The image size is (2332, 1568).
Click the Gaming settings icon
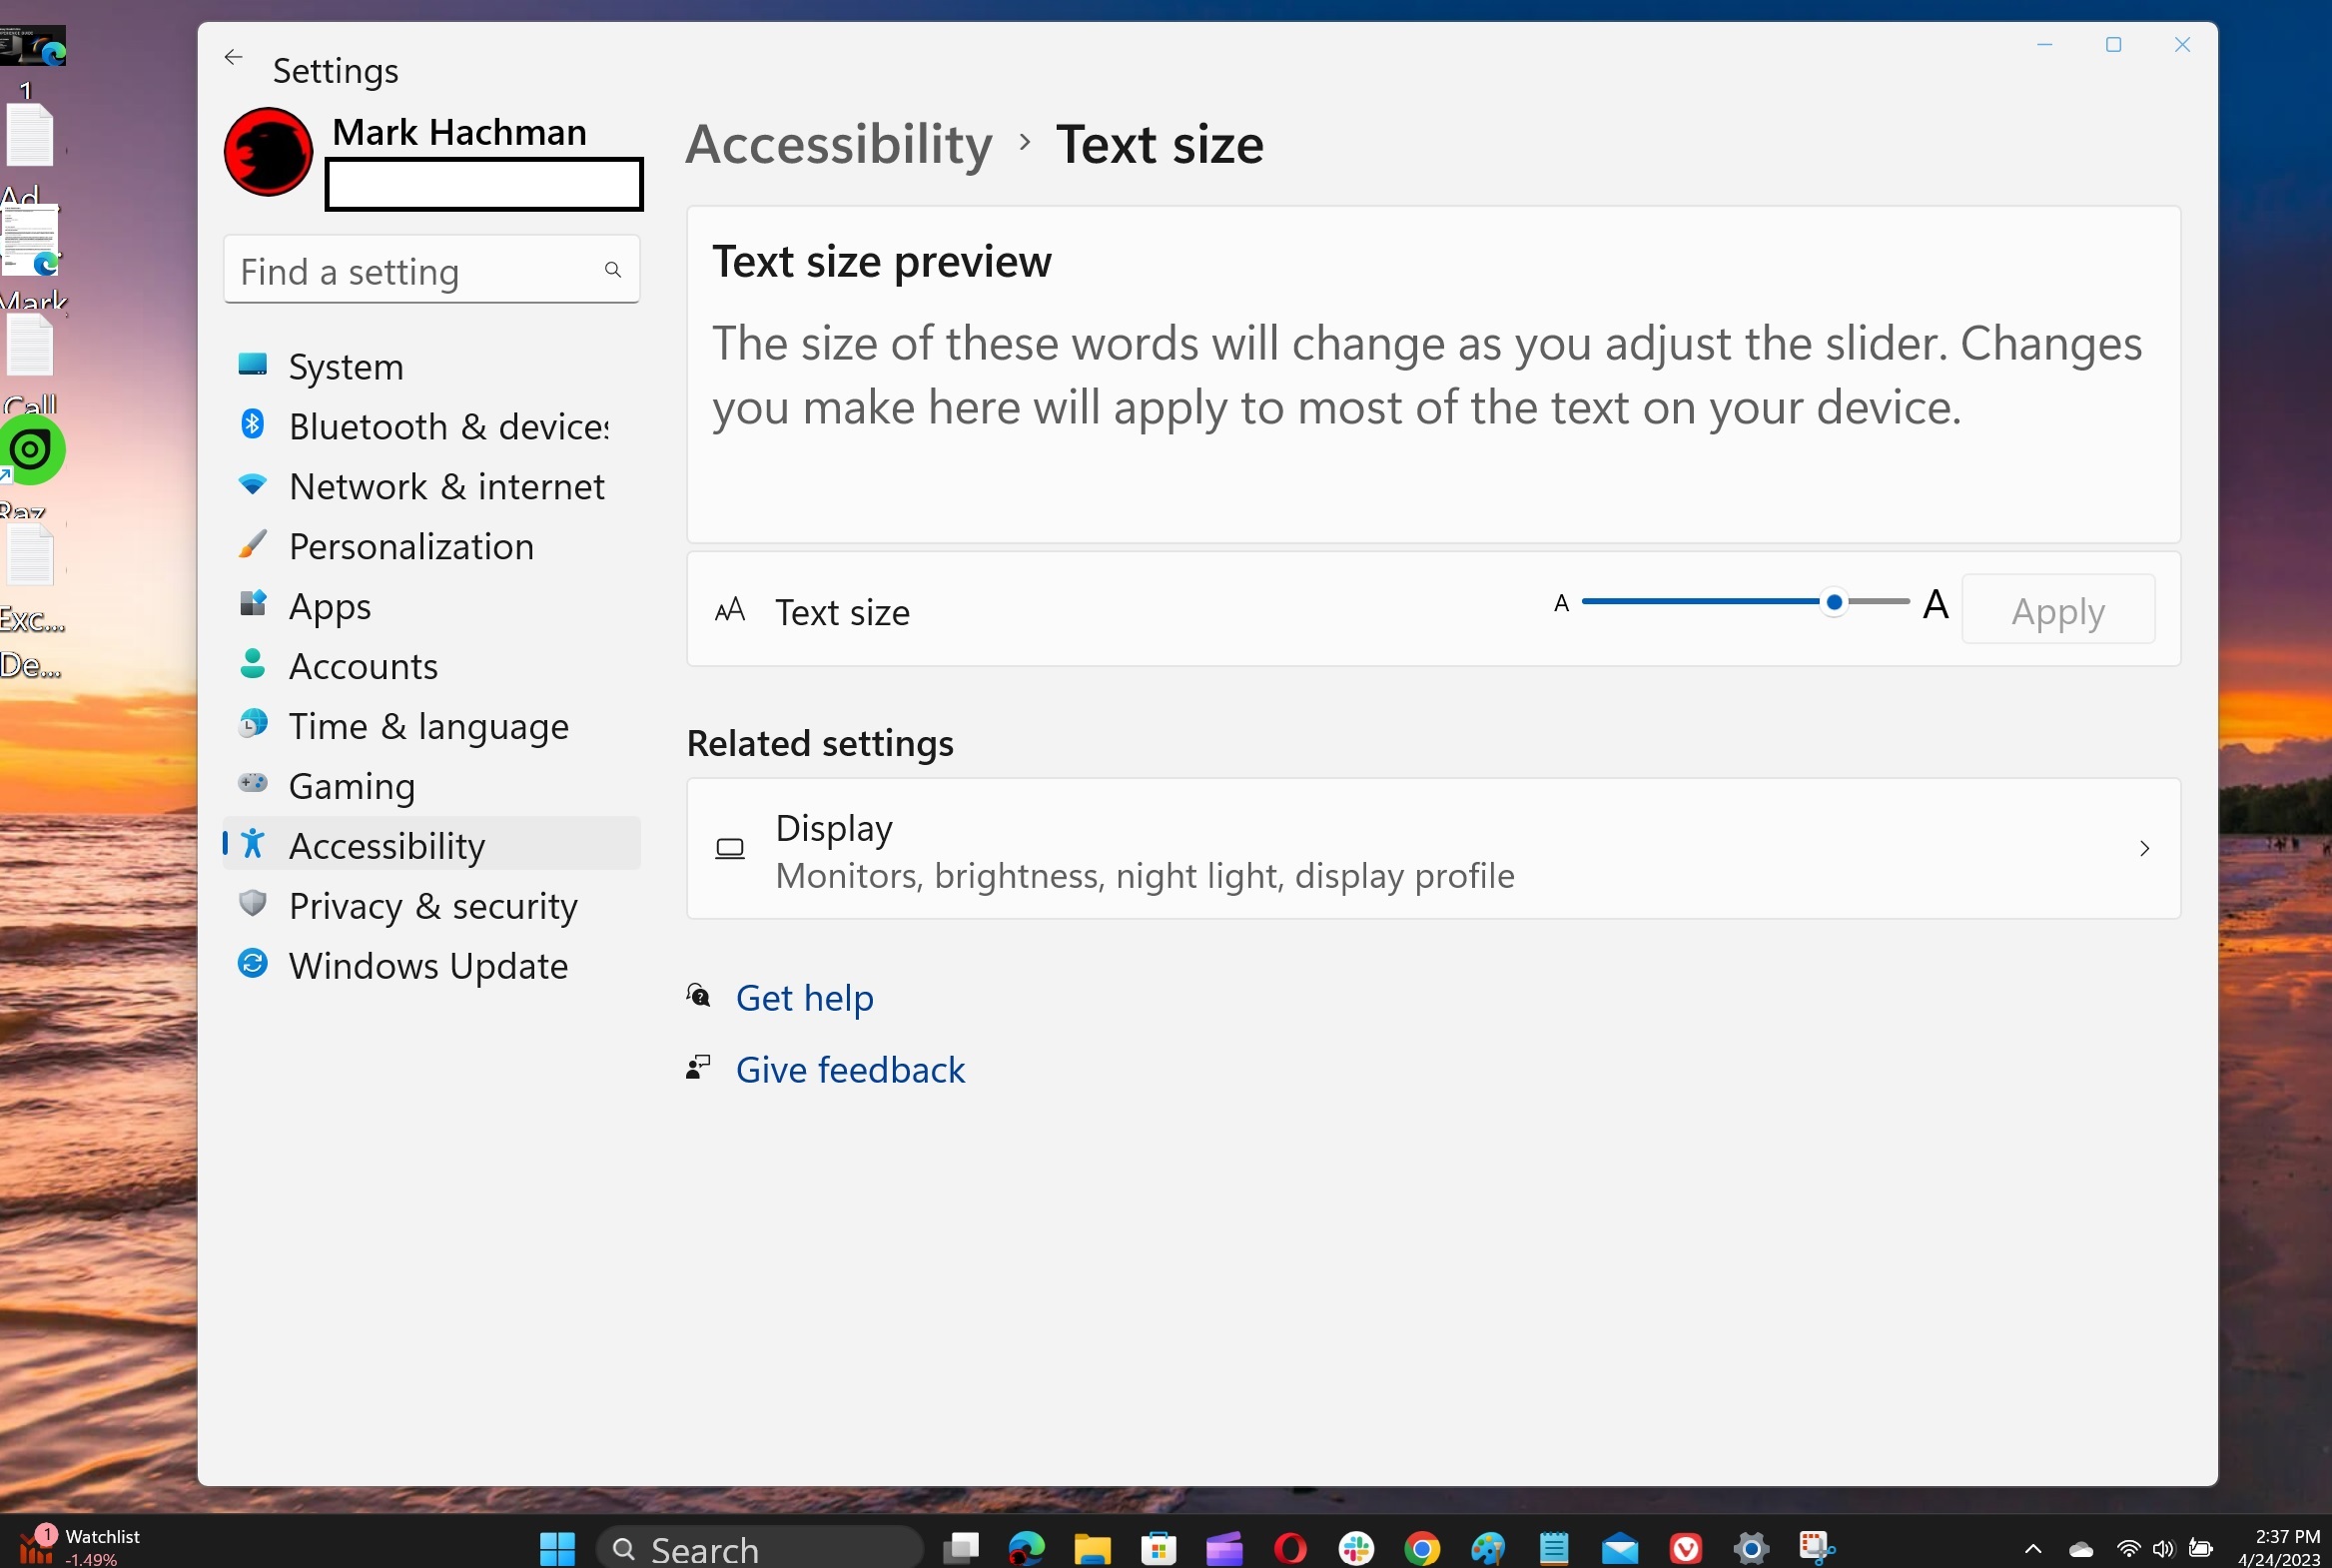[x=252, y=784]
